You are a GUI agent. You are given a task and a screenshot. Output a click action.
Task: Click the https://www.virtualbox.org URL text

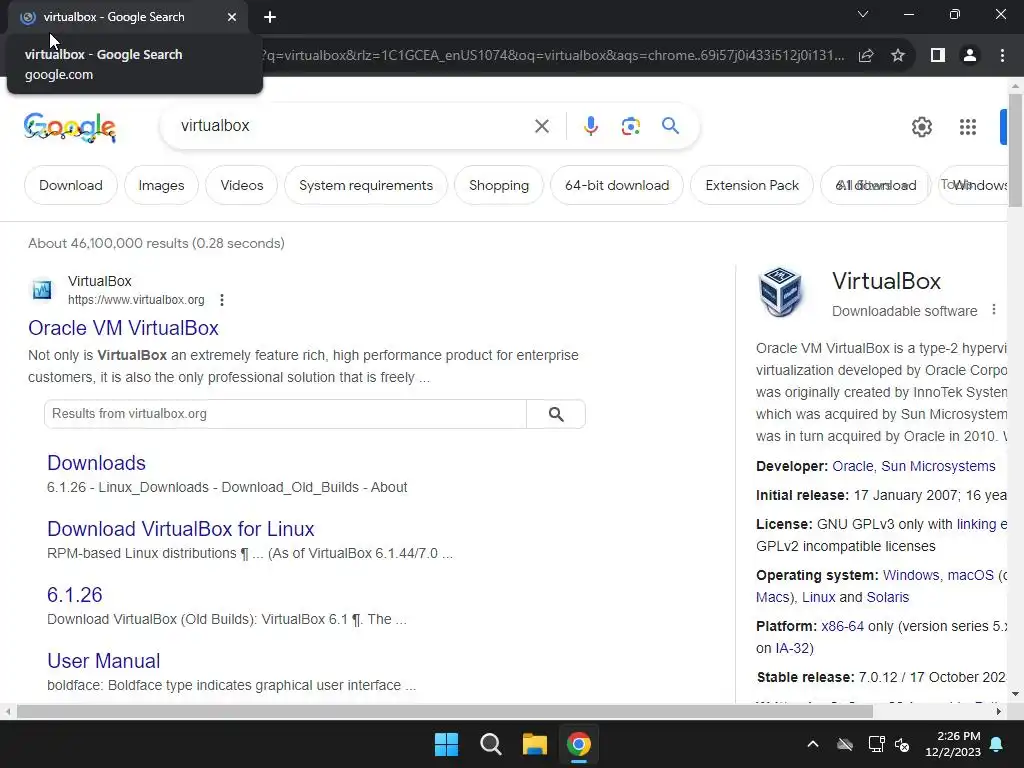click(x=136, y=300)
